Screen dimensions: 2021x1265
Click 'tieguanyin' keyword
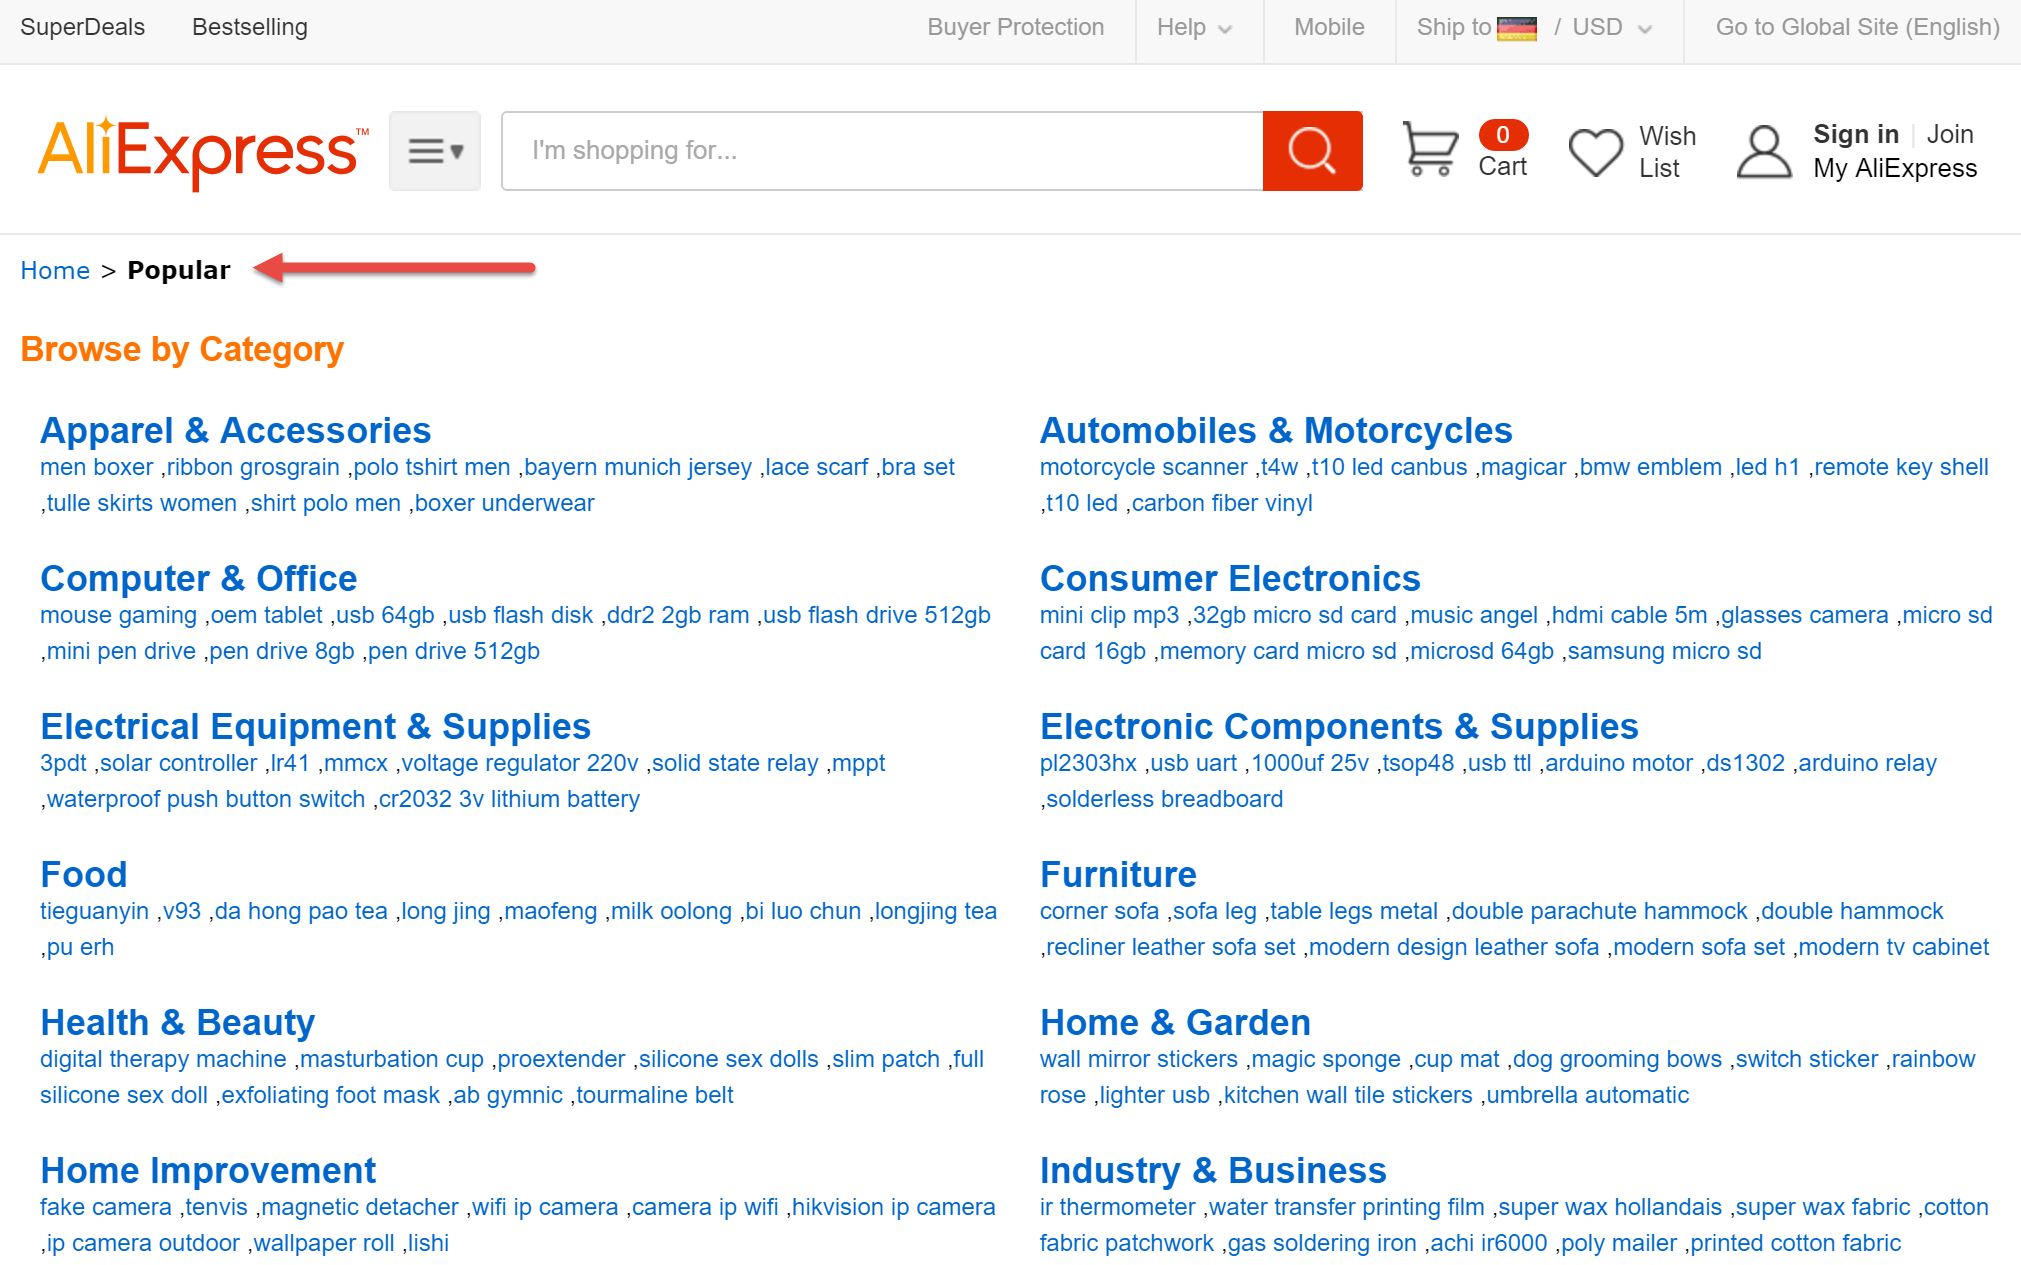(95, 911)
